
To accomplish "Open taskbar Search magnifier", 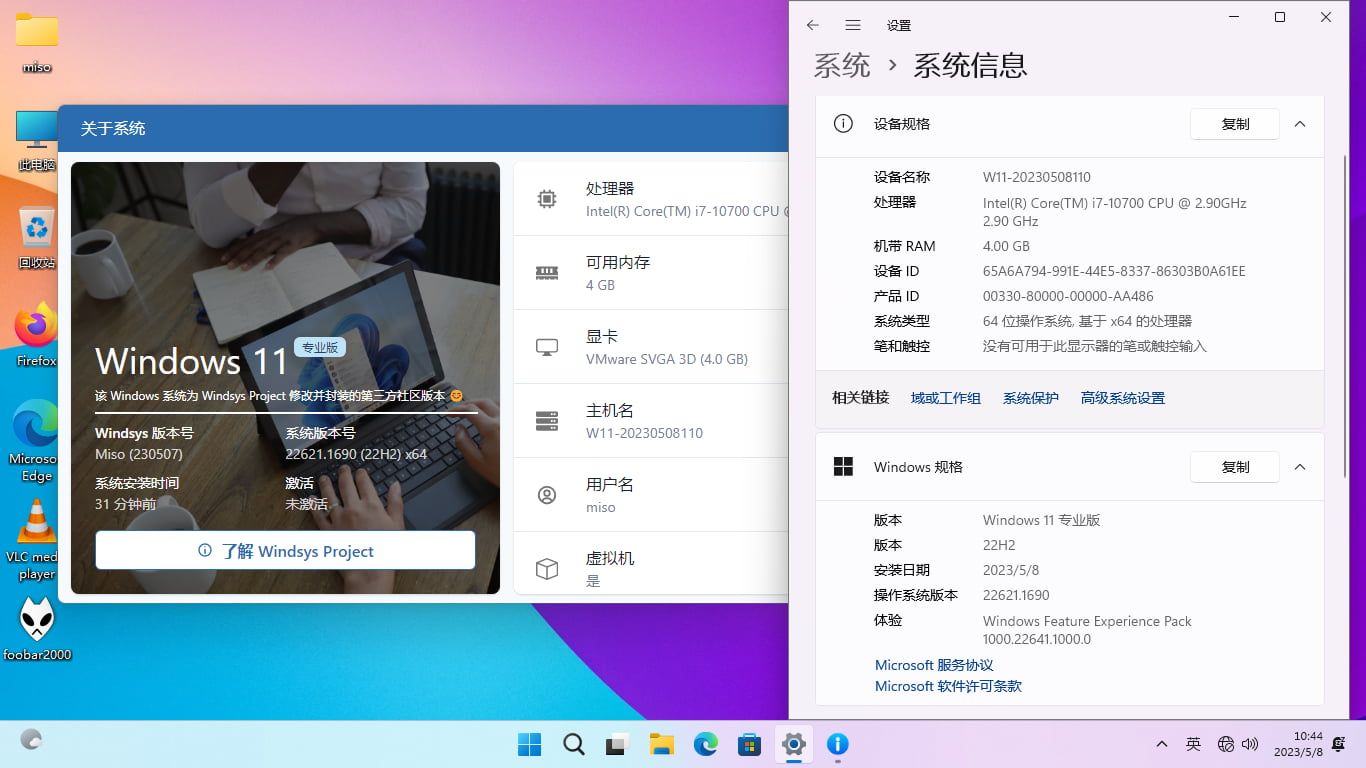I will 573,744.
